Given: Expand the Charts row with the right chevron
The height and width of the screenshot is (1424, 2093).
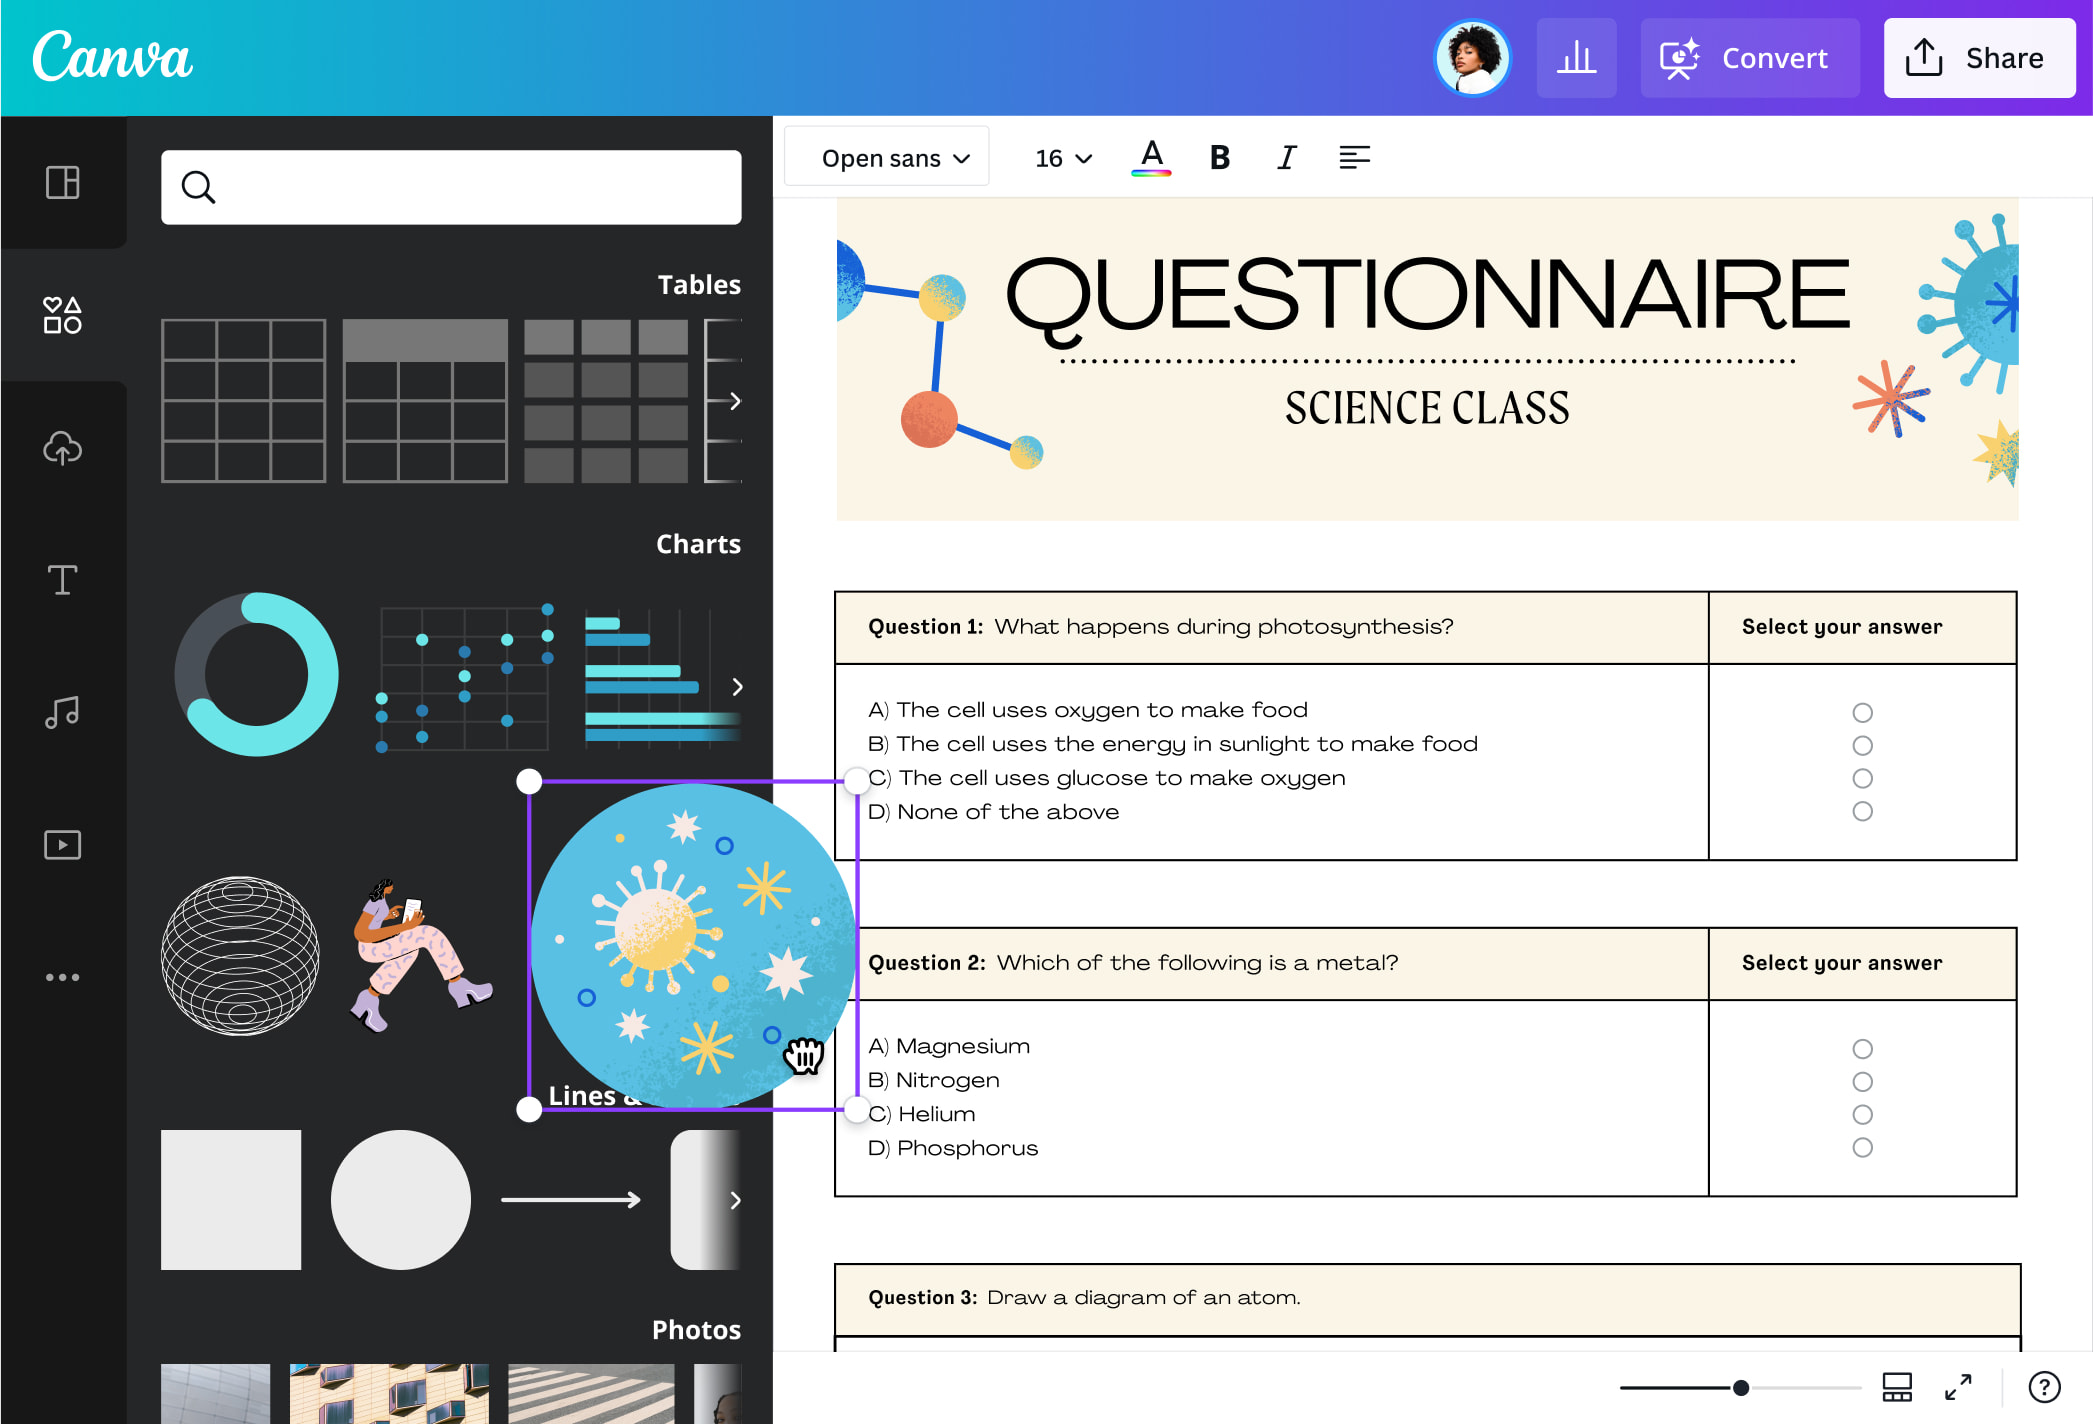Looking at the screenshot, I should pyautogui.click(x=737, y=687).
